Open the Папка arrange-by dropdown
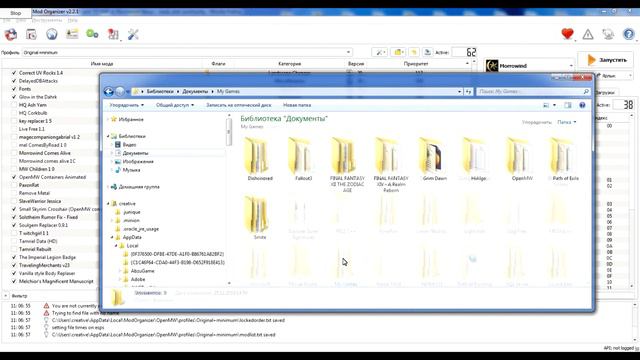The height and width of the screenshot is (360, 640). pyautogui.click(x=567, y=122)
